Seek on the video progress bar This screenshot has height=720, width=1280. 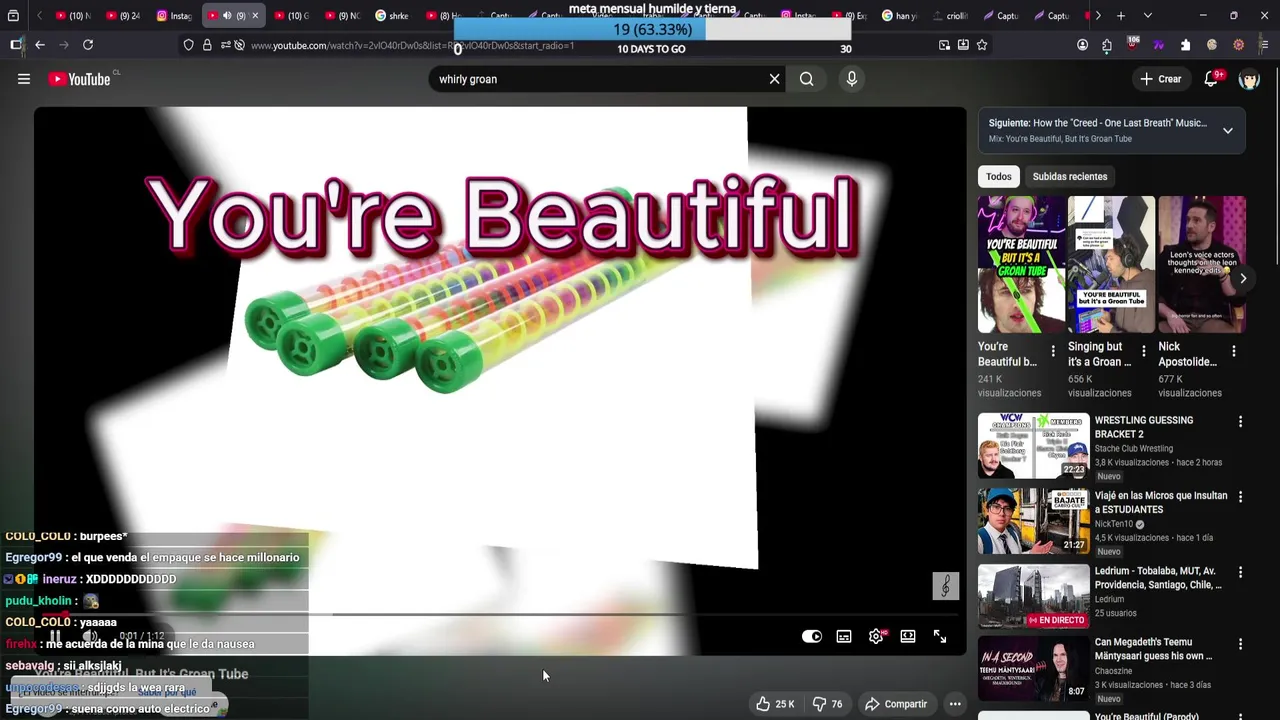click(500, 614)
